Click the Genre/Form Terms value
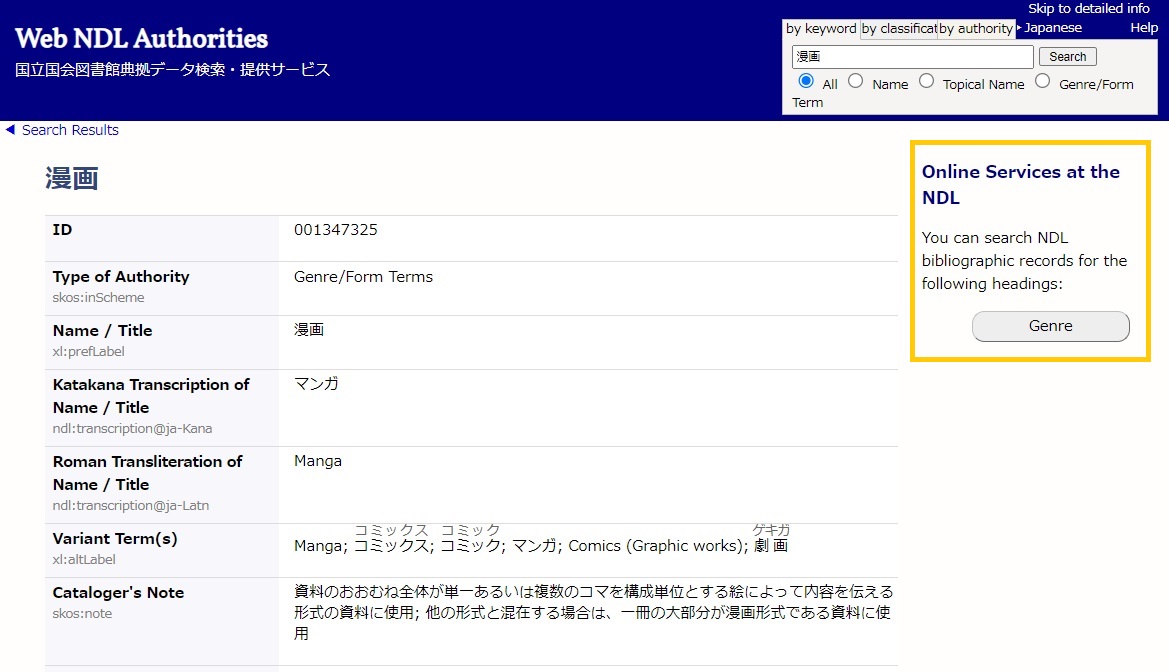The height and width of the screenshot is (672, 1169). click(x=363, y=277)
